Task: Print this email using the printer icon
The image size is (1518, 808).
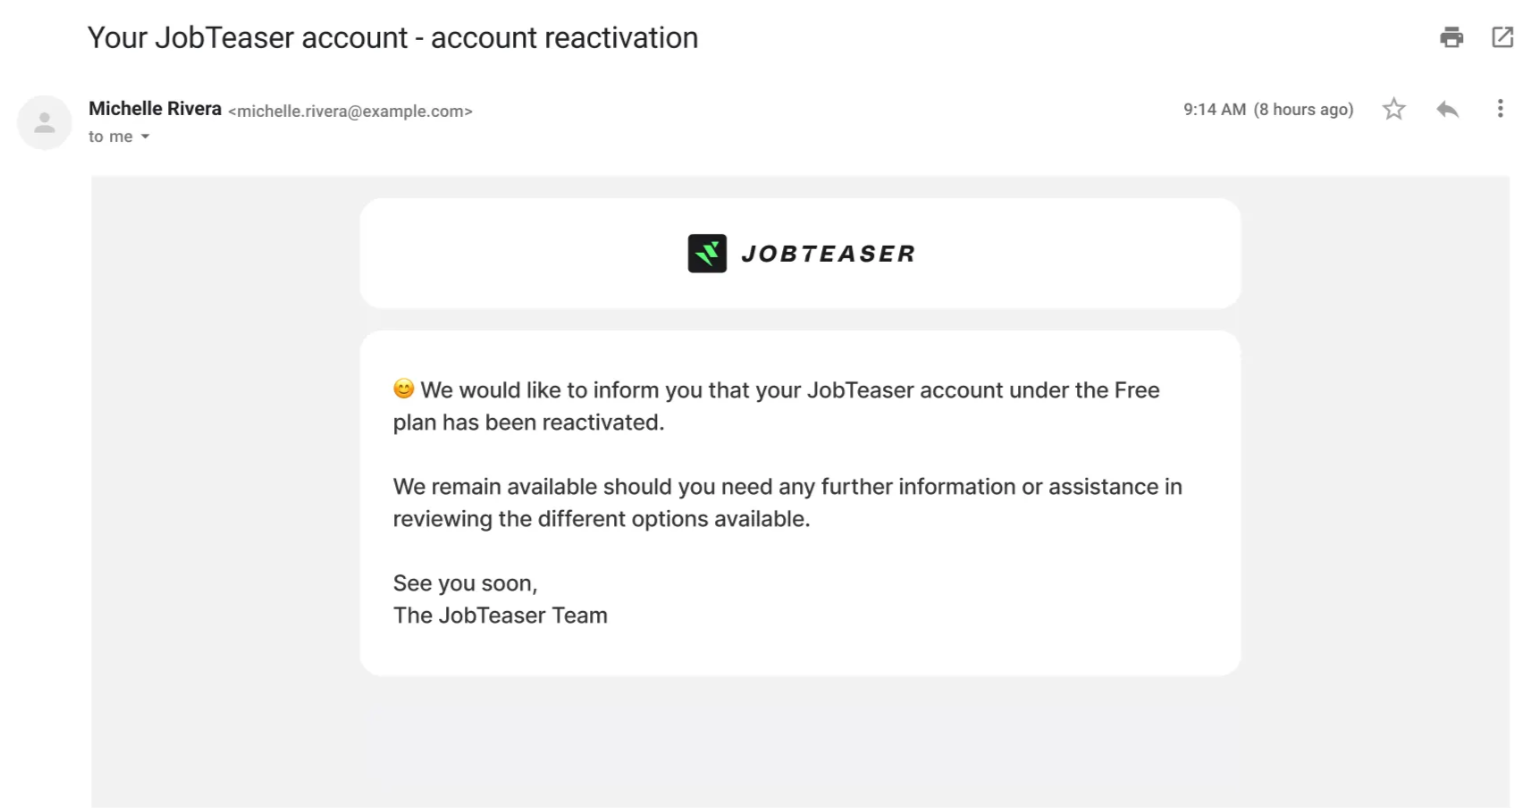Action: [1451, 38]
